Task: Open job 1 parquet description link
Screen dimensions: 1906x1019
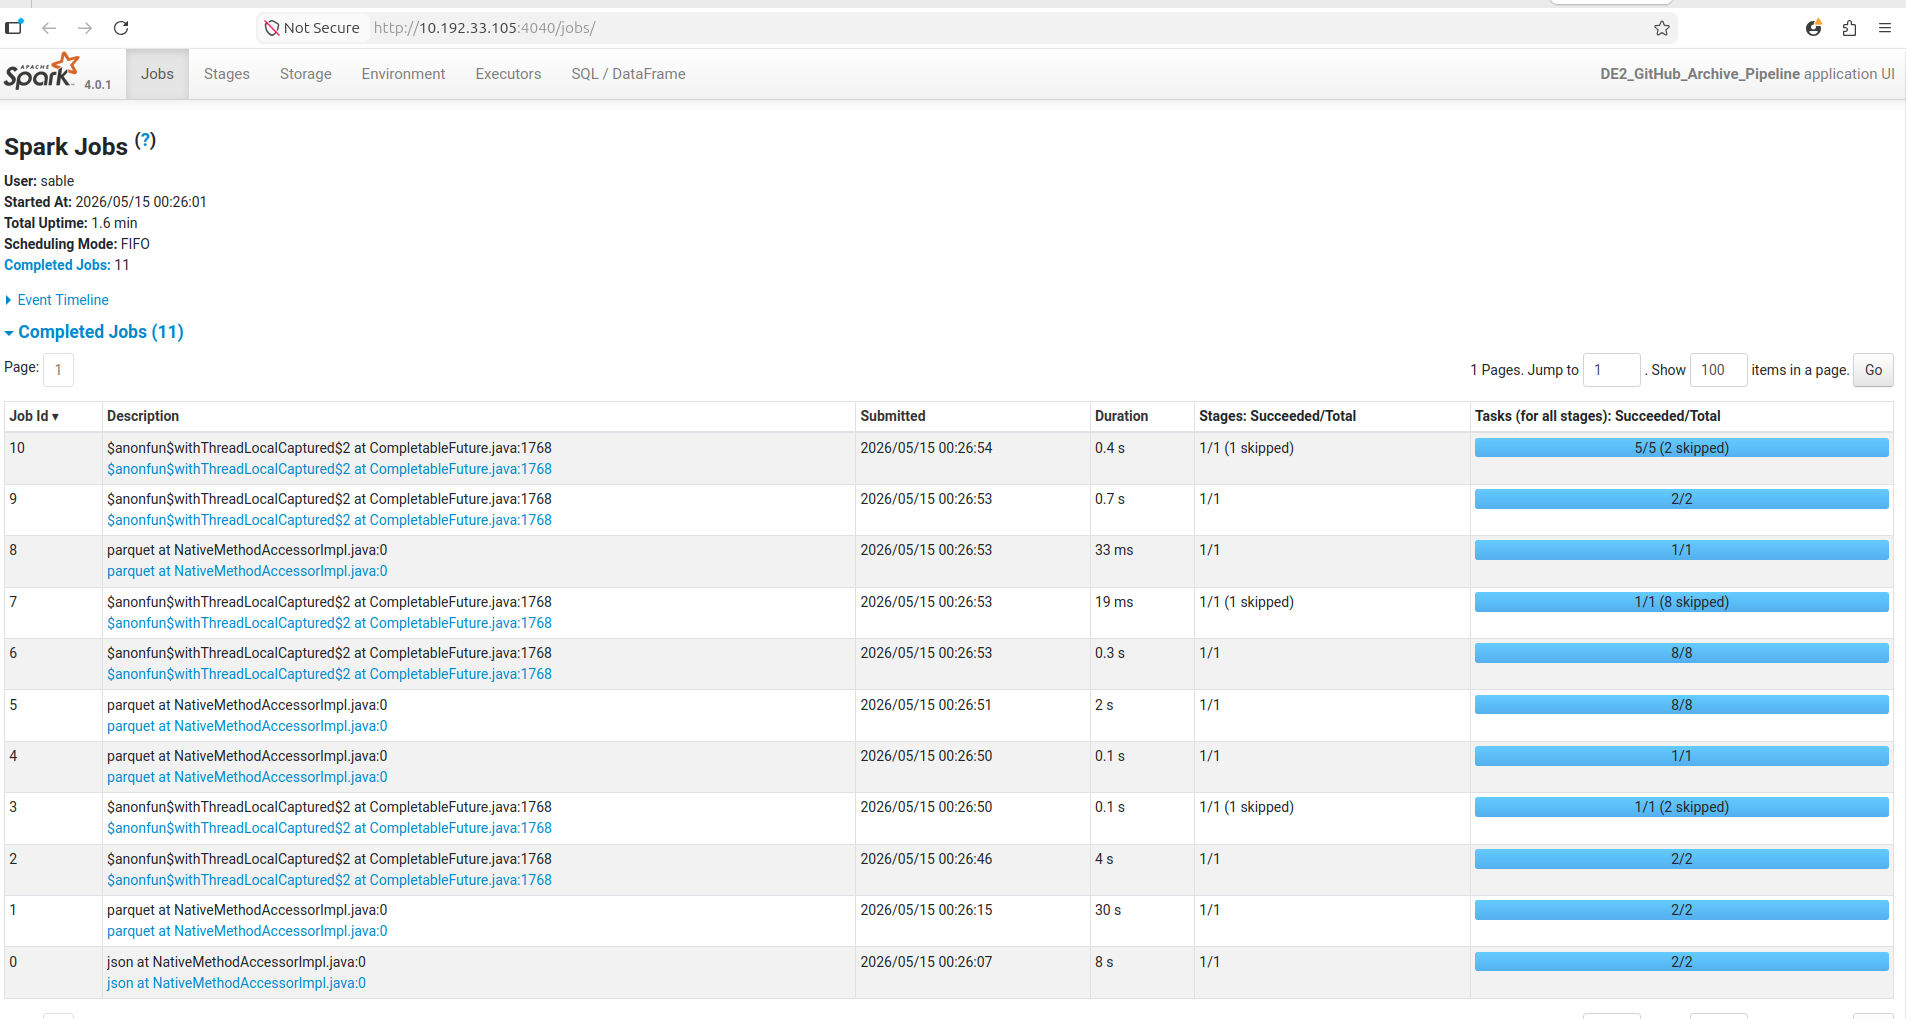Action: click(247, 931)
